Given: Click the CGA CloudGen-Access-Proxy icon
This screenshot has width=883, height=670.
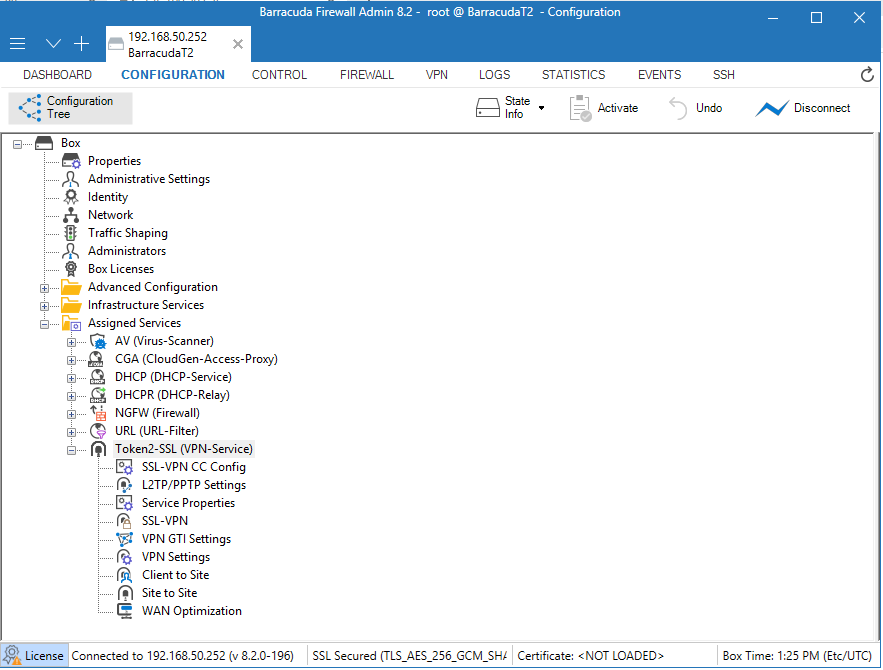Looking at the screenshot, I should click(97, 359).
